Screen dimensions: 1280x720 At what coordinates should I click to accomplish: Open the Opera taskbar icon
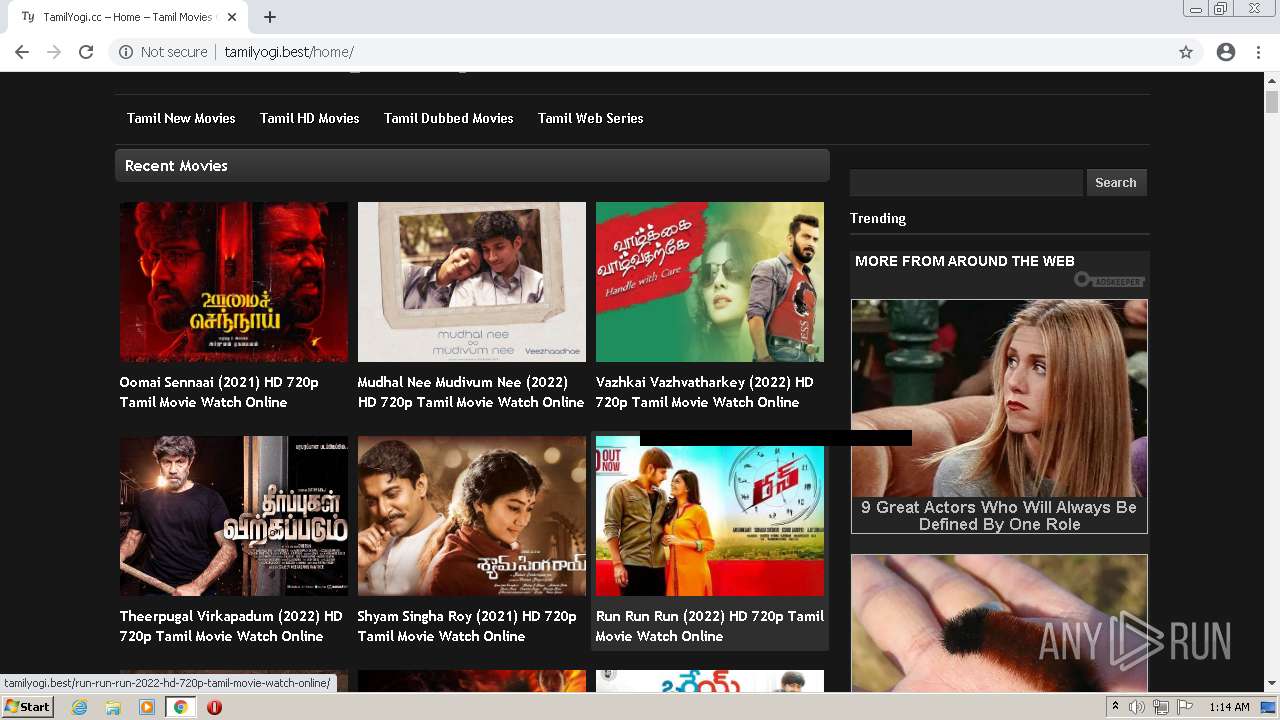pos(214,707)
